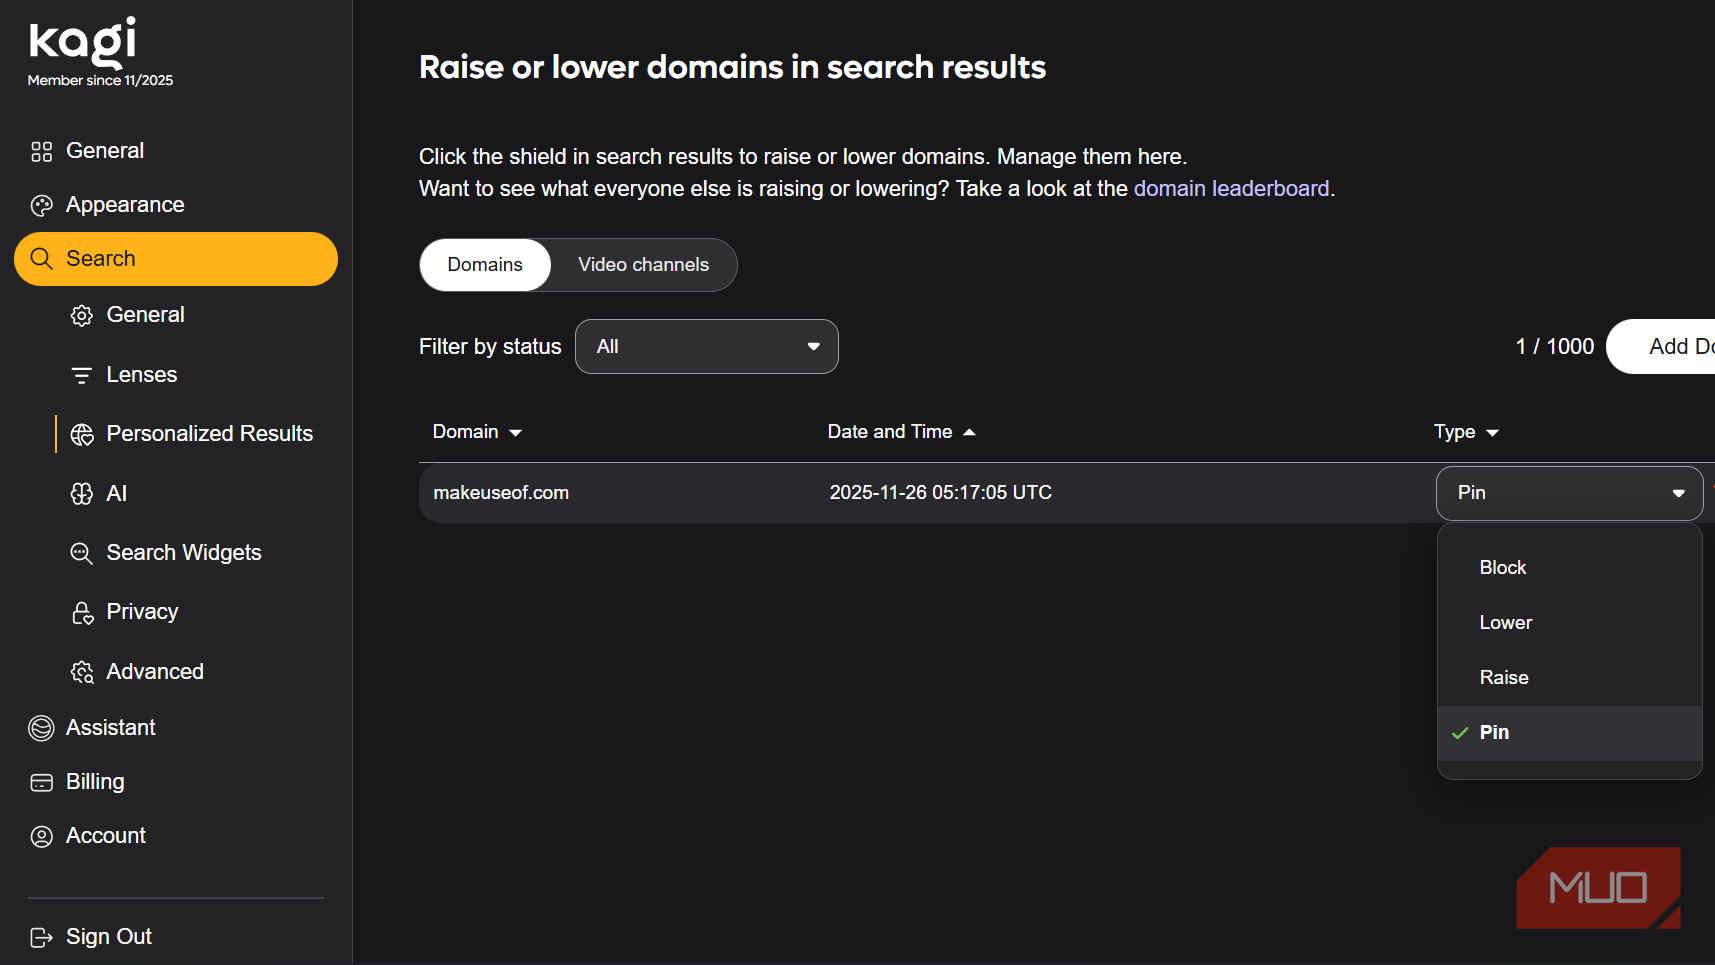Viewport: 1715px width, 965px height.
Task: Click the Advanced gear-search icon
Action: coord(82,672)
